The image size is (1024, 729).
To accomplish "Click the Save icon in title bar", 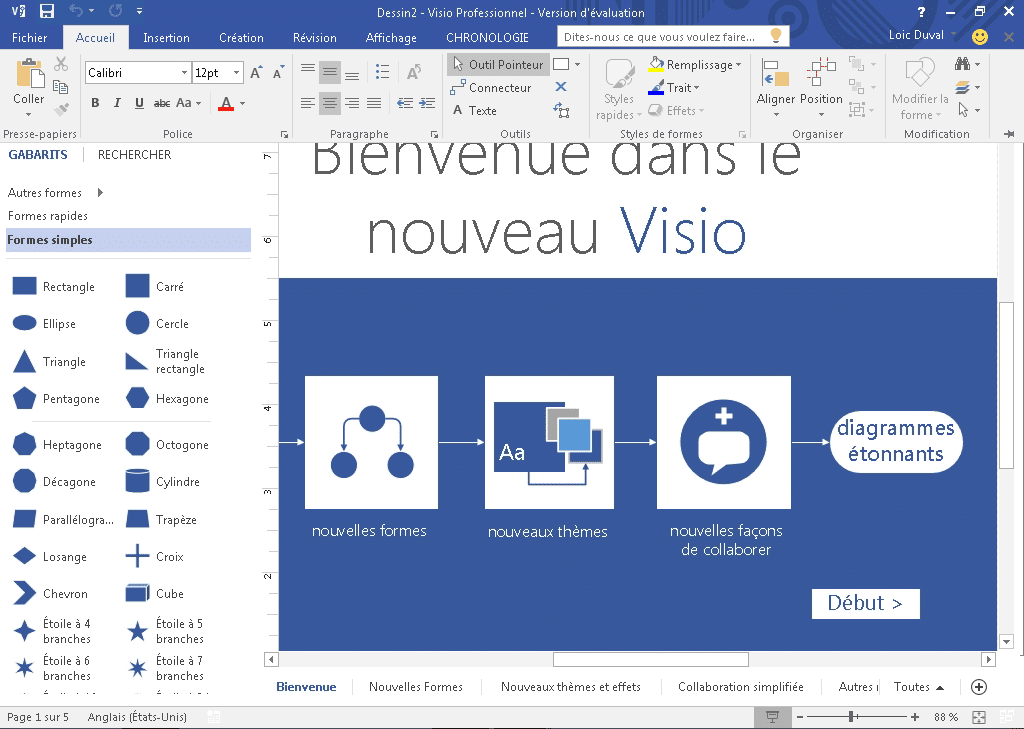I will pos(46,10).
